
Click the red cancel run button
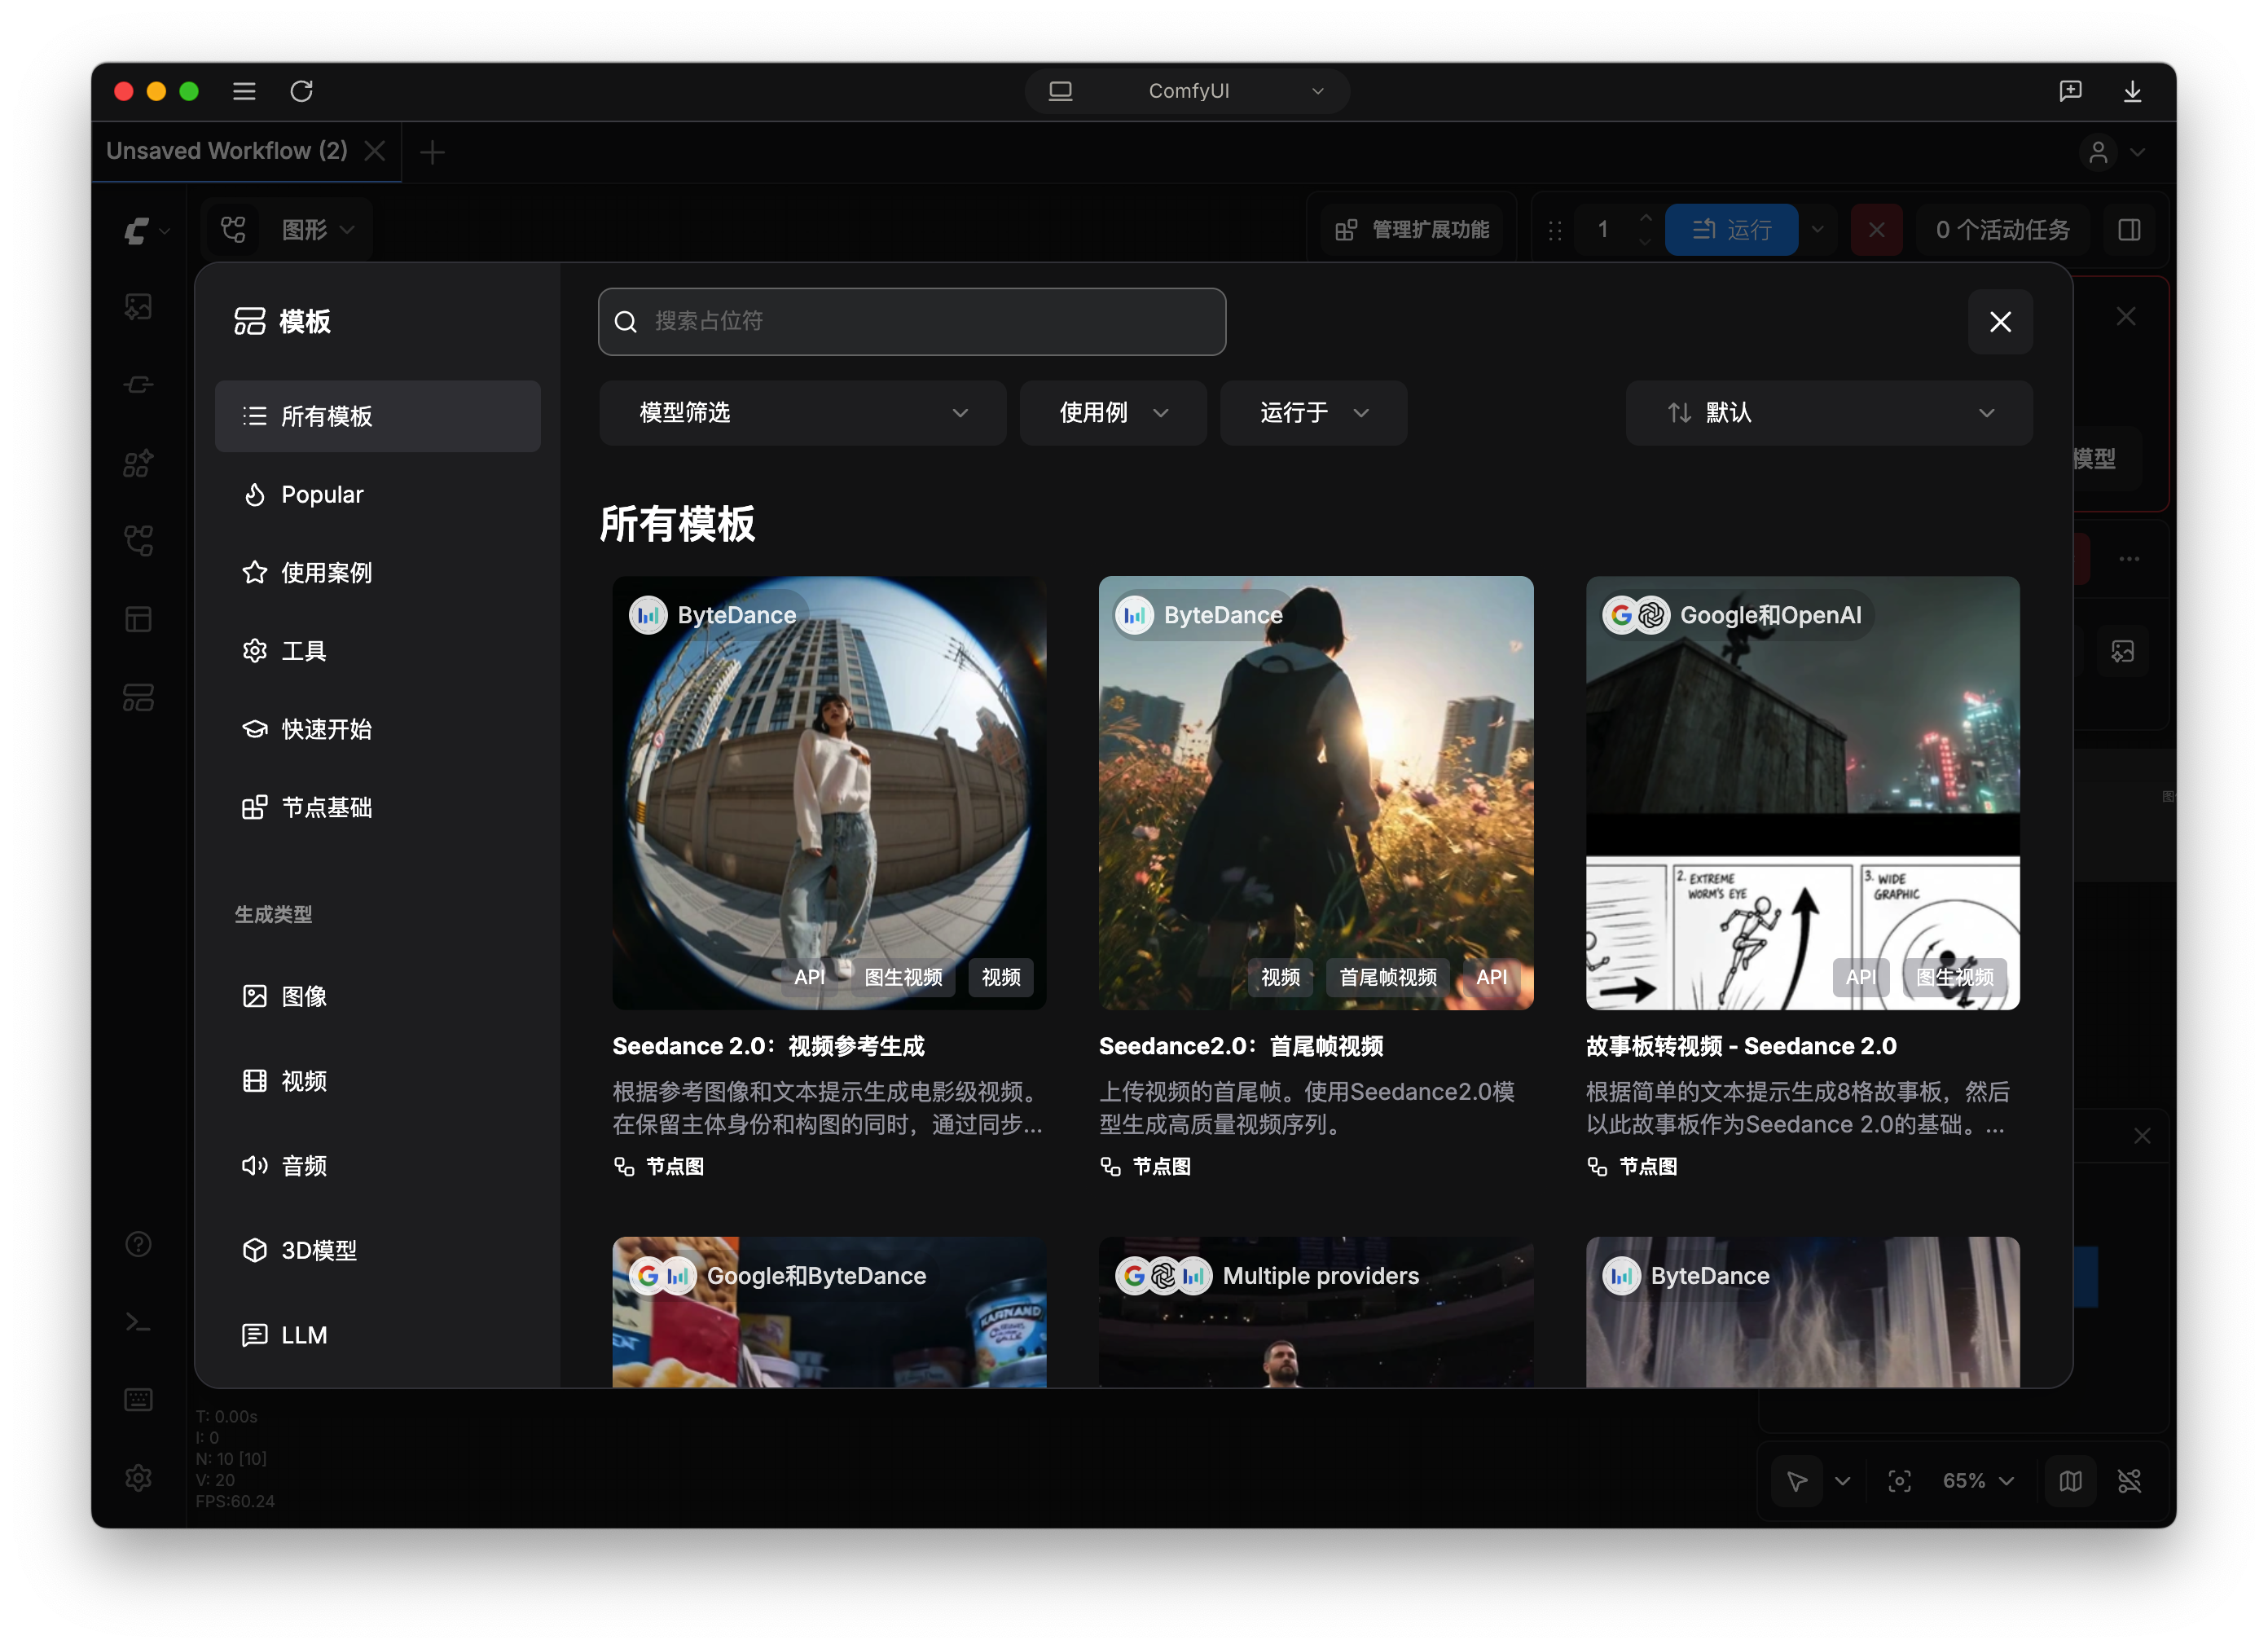(1876, 230)
